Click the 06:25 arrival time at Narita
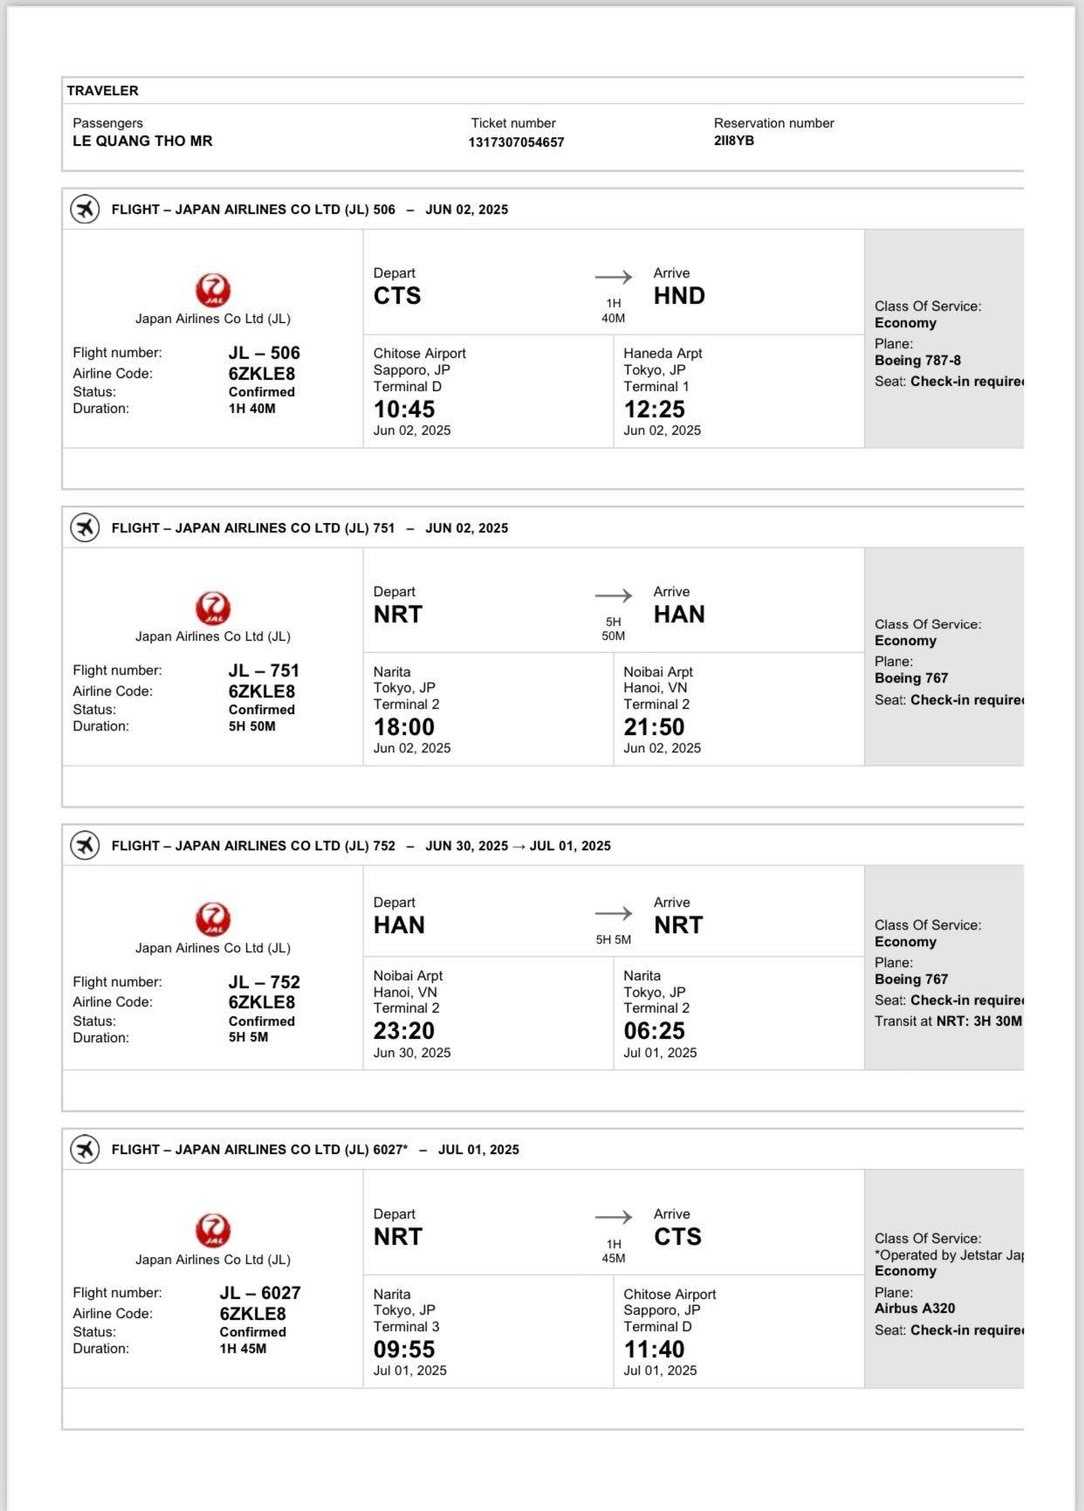Screen dimensions: 1084x1511 click(654, 1031)
